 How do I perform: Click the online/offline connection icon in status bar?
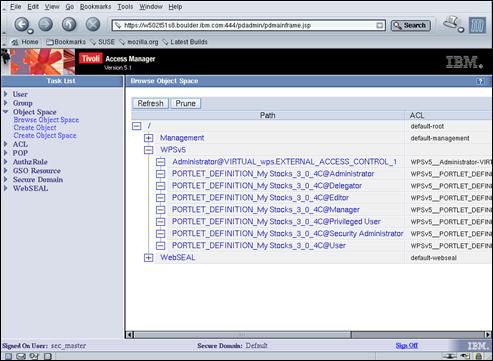(x=450, y=356)
